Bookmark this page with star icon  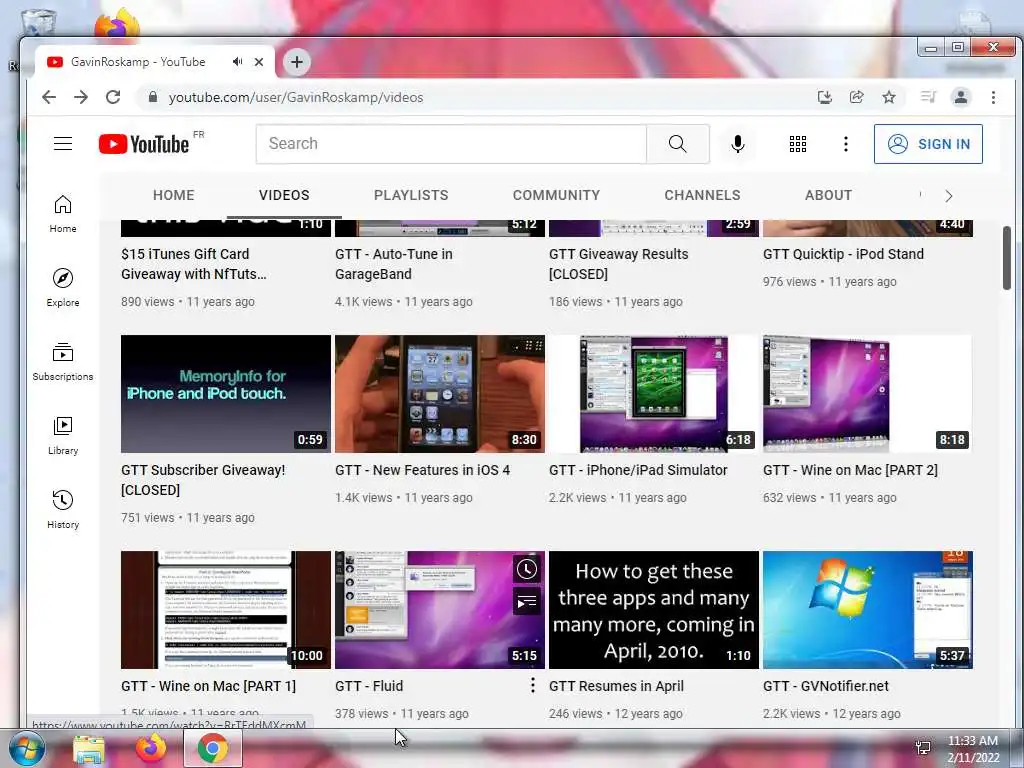(889, 97)
